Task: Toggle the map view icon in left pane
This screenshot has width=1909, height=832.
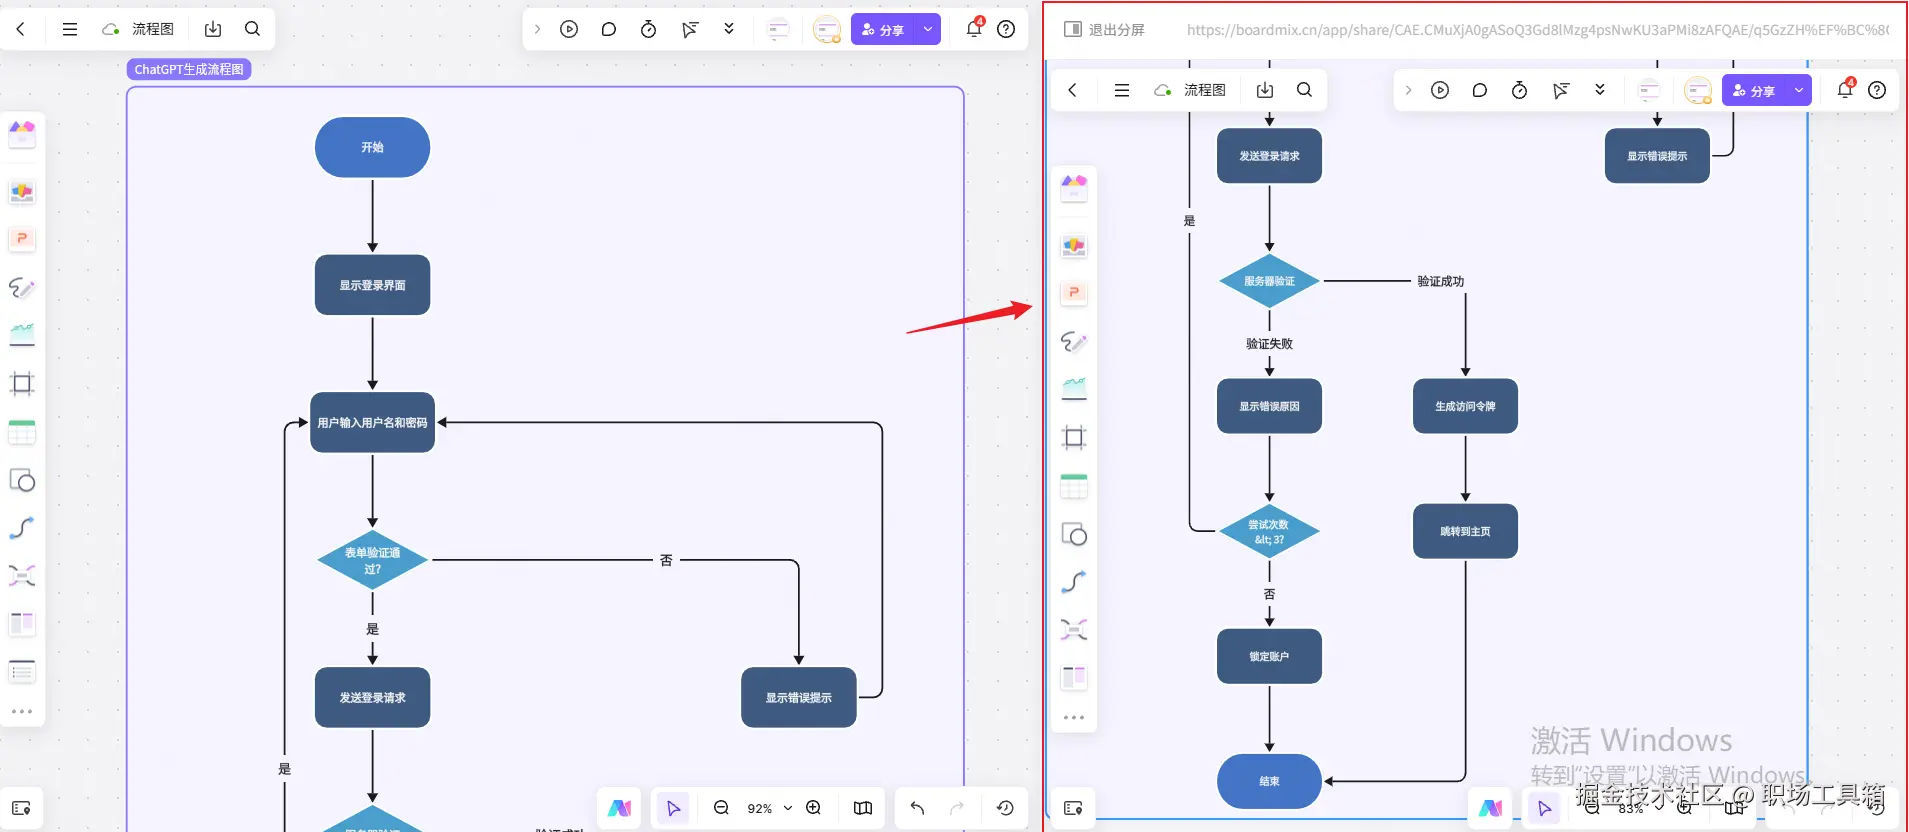Action: (x=863, y=808)
